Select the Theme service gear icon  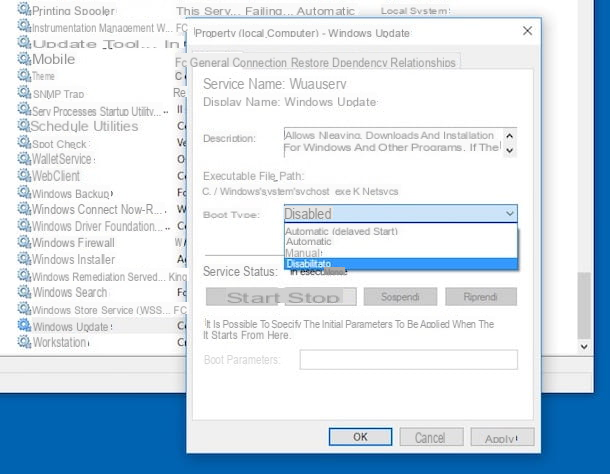coord(24,75)
